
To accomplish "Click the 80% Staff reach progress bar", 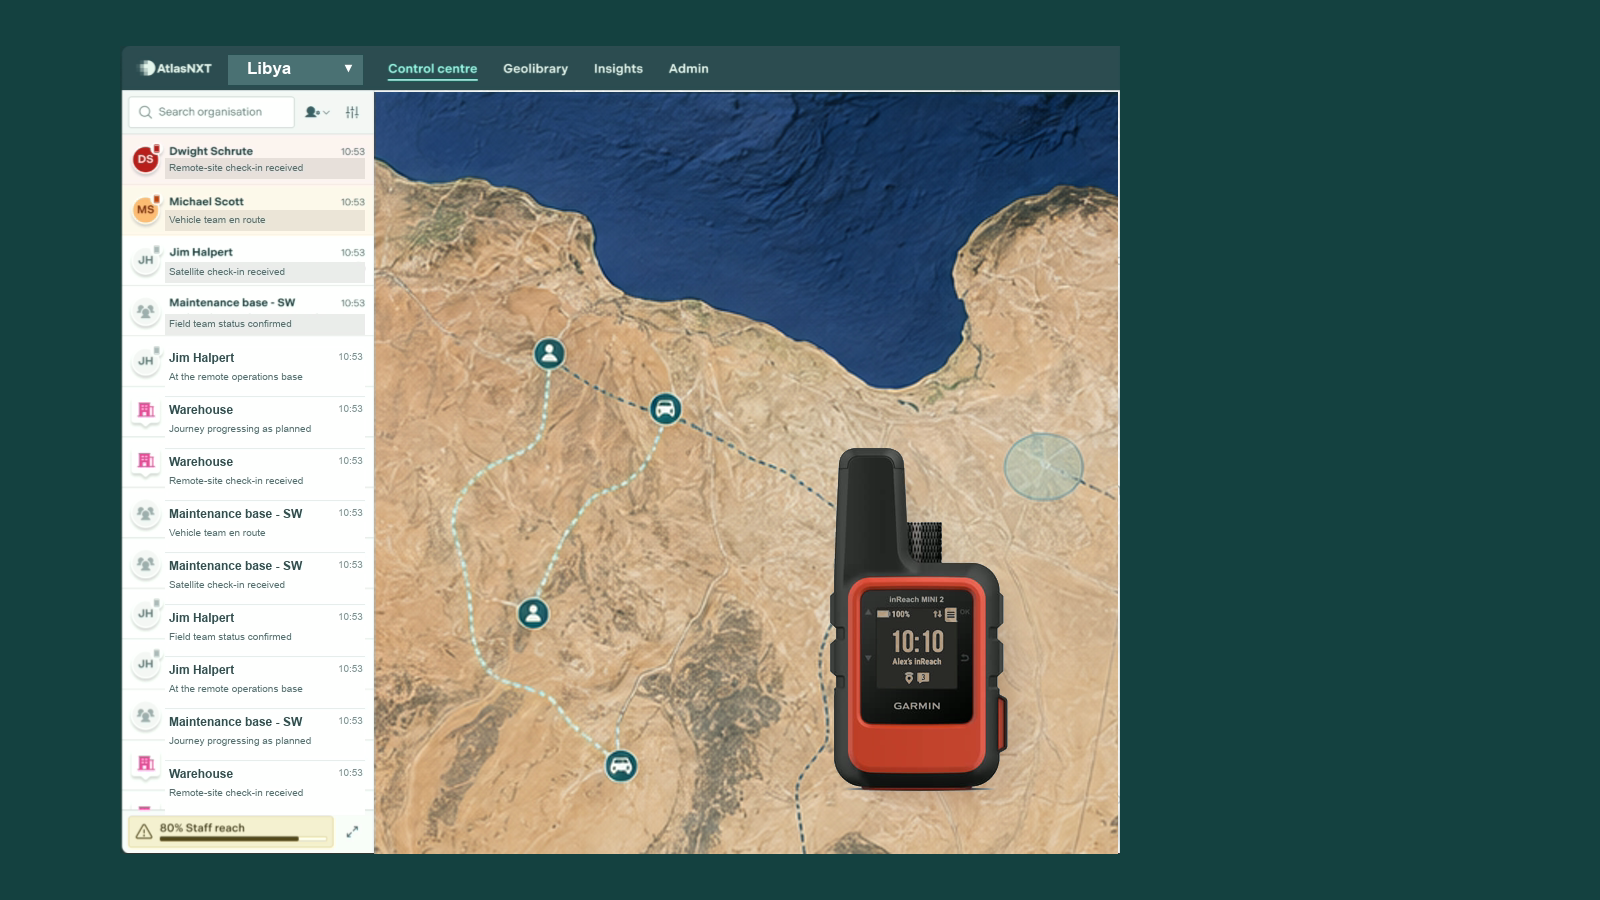I will [243, 839].
